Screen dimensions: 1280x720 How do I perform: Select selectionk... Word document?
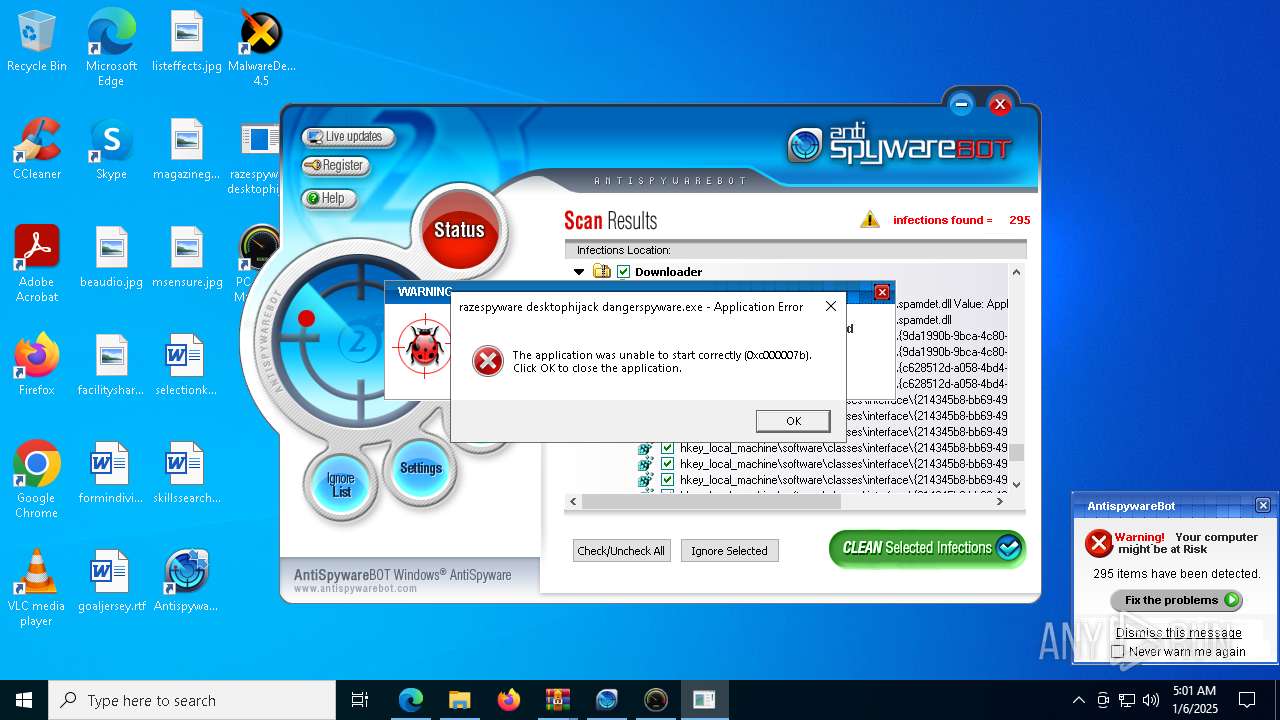187,365
